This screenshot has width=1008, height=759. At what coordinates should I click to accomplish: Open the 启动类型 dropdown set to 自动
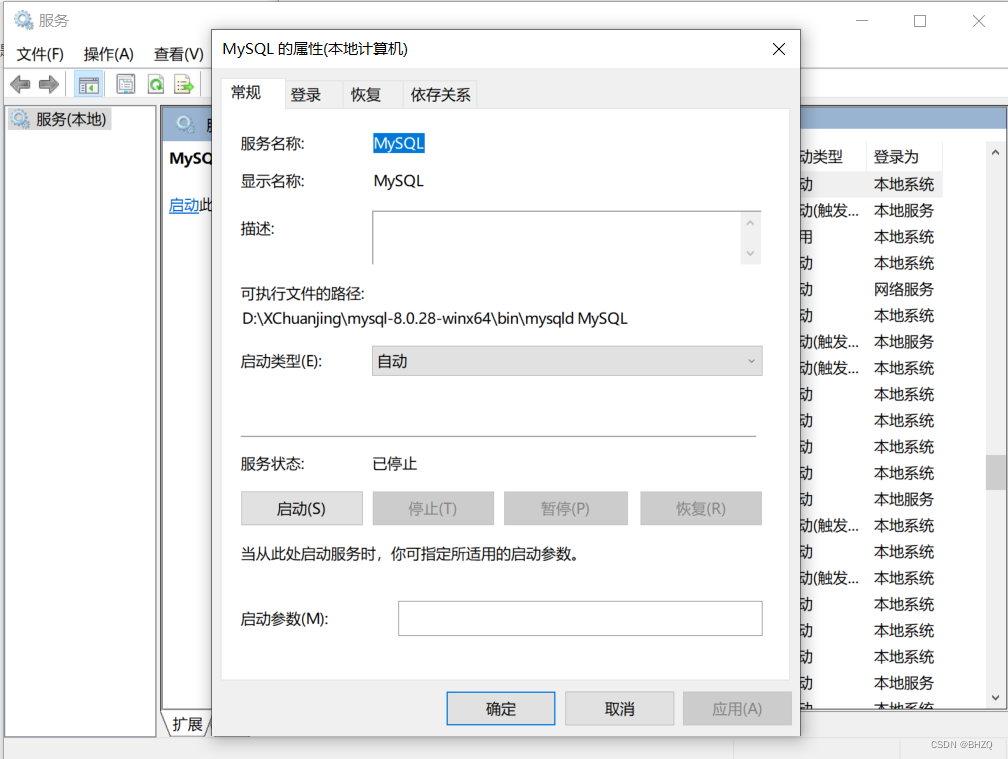(567, 361)
